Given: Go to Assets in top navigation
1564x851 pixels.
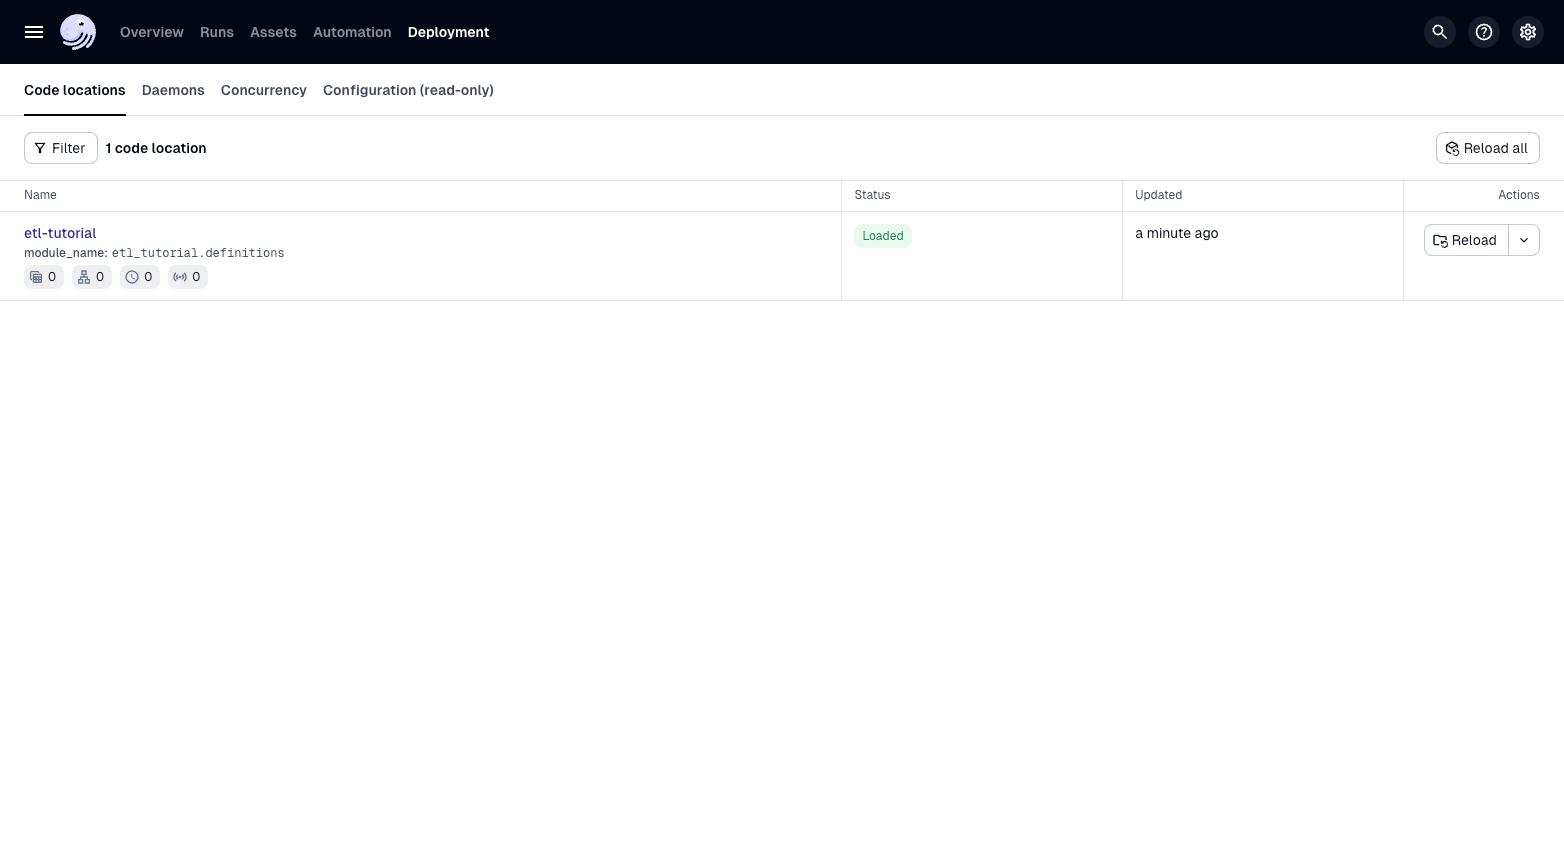Looking at the screenshot, I should tap(273, 32).
